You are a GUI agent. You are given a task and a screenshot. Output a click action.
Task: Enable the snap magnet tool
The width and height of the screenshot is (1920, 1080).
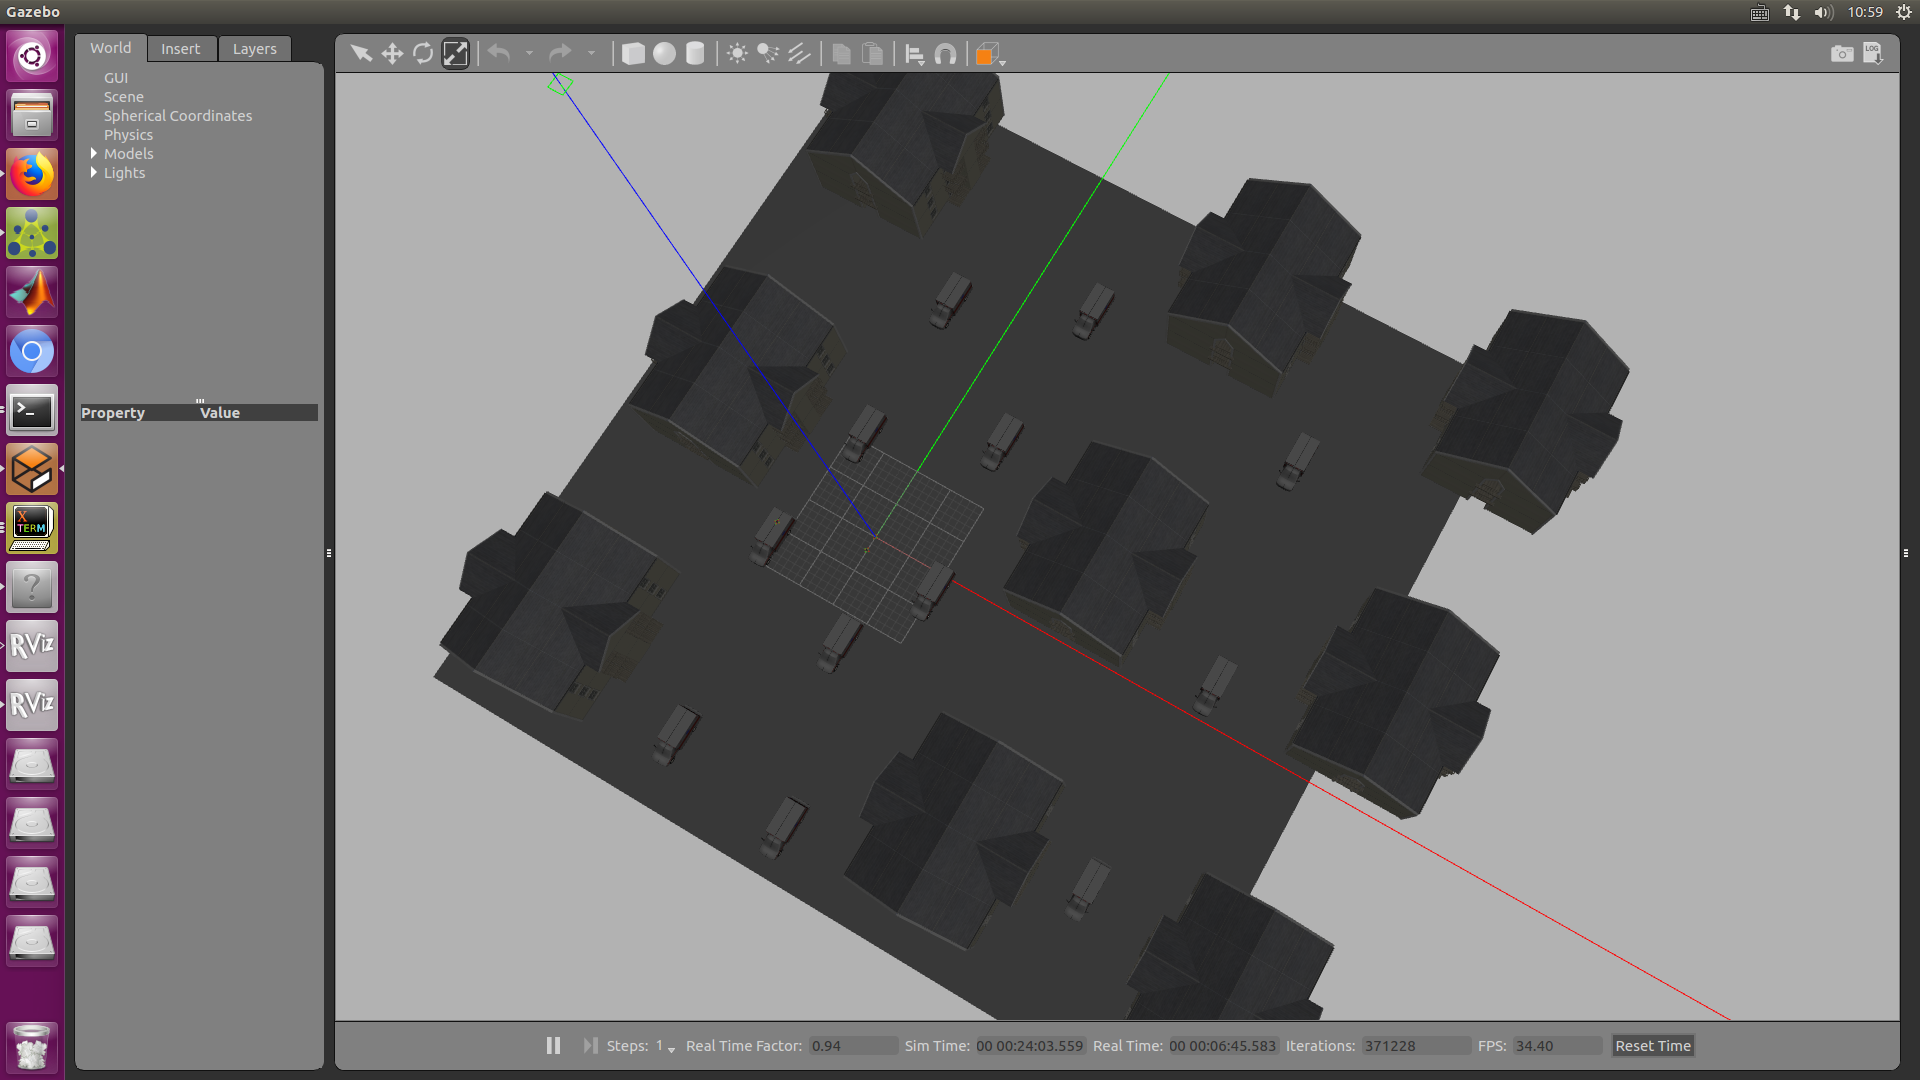point(945,54)
